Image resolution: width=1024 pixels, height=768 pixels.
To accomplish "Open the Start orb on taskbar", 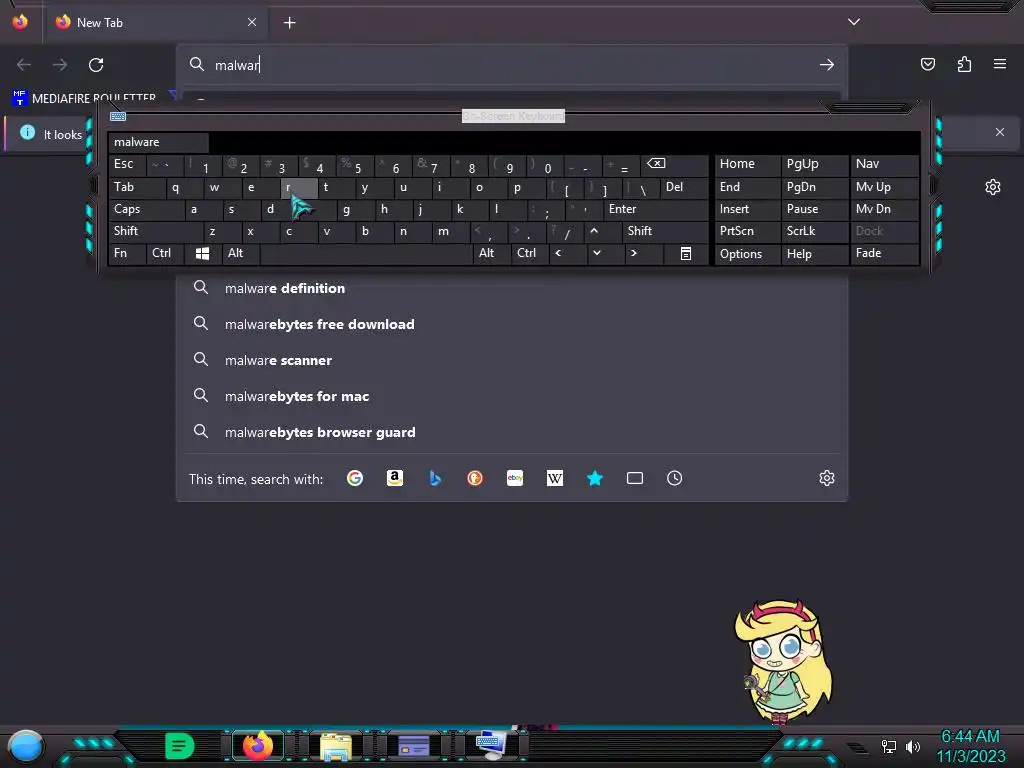I will (x=25, y=746).
